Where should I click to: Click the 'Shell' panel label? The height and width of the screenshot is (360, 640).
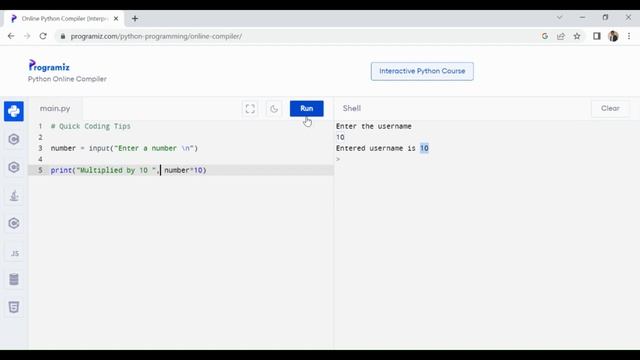(x=351, y=109)
